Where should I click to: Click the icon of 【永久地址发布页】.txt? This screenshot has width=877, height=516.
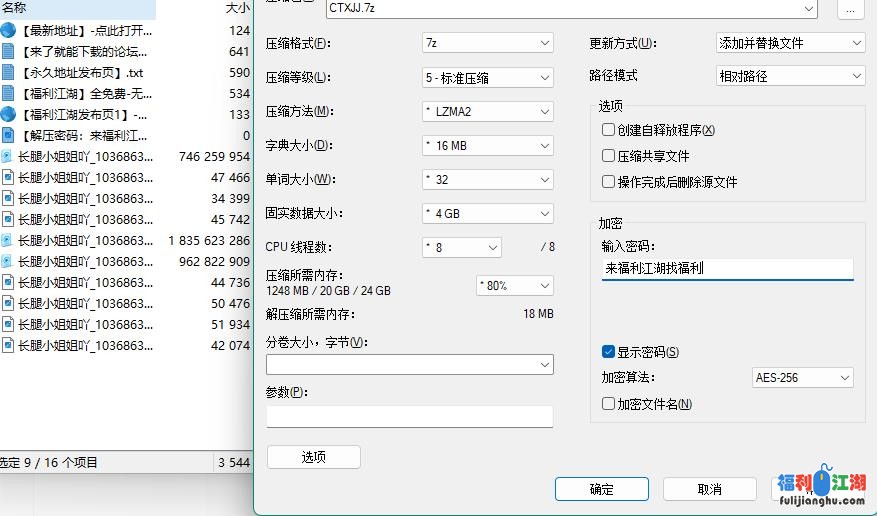point(8,73)
